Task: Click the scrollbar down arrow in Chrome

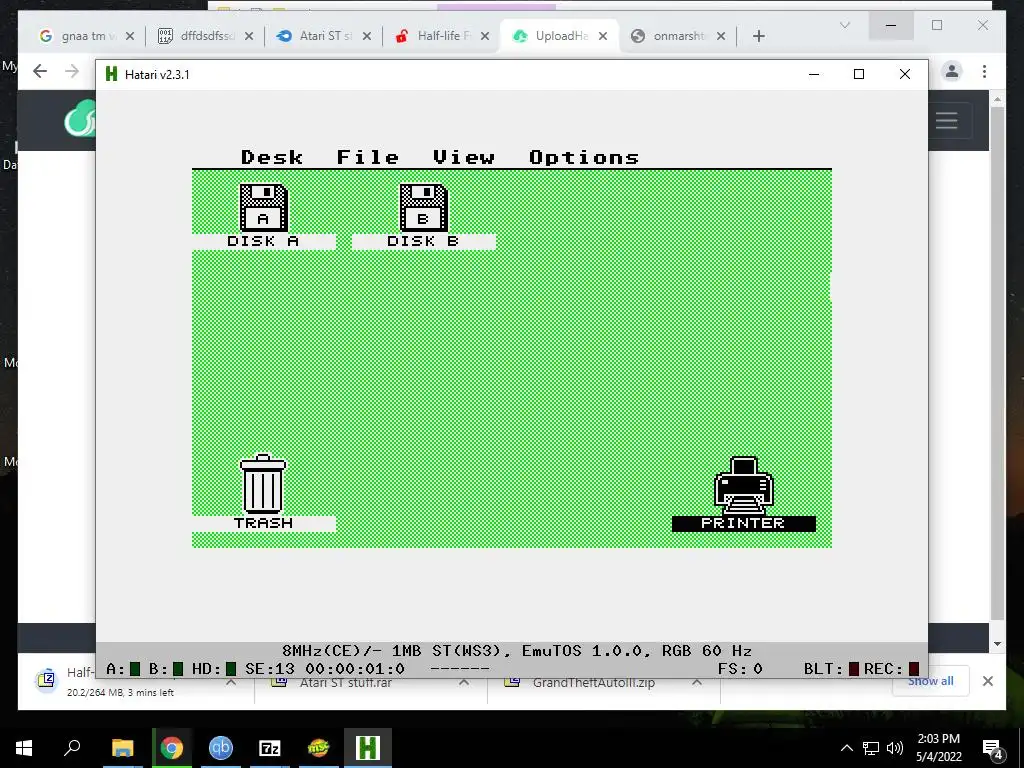Action: [997, 644]
